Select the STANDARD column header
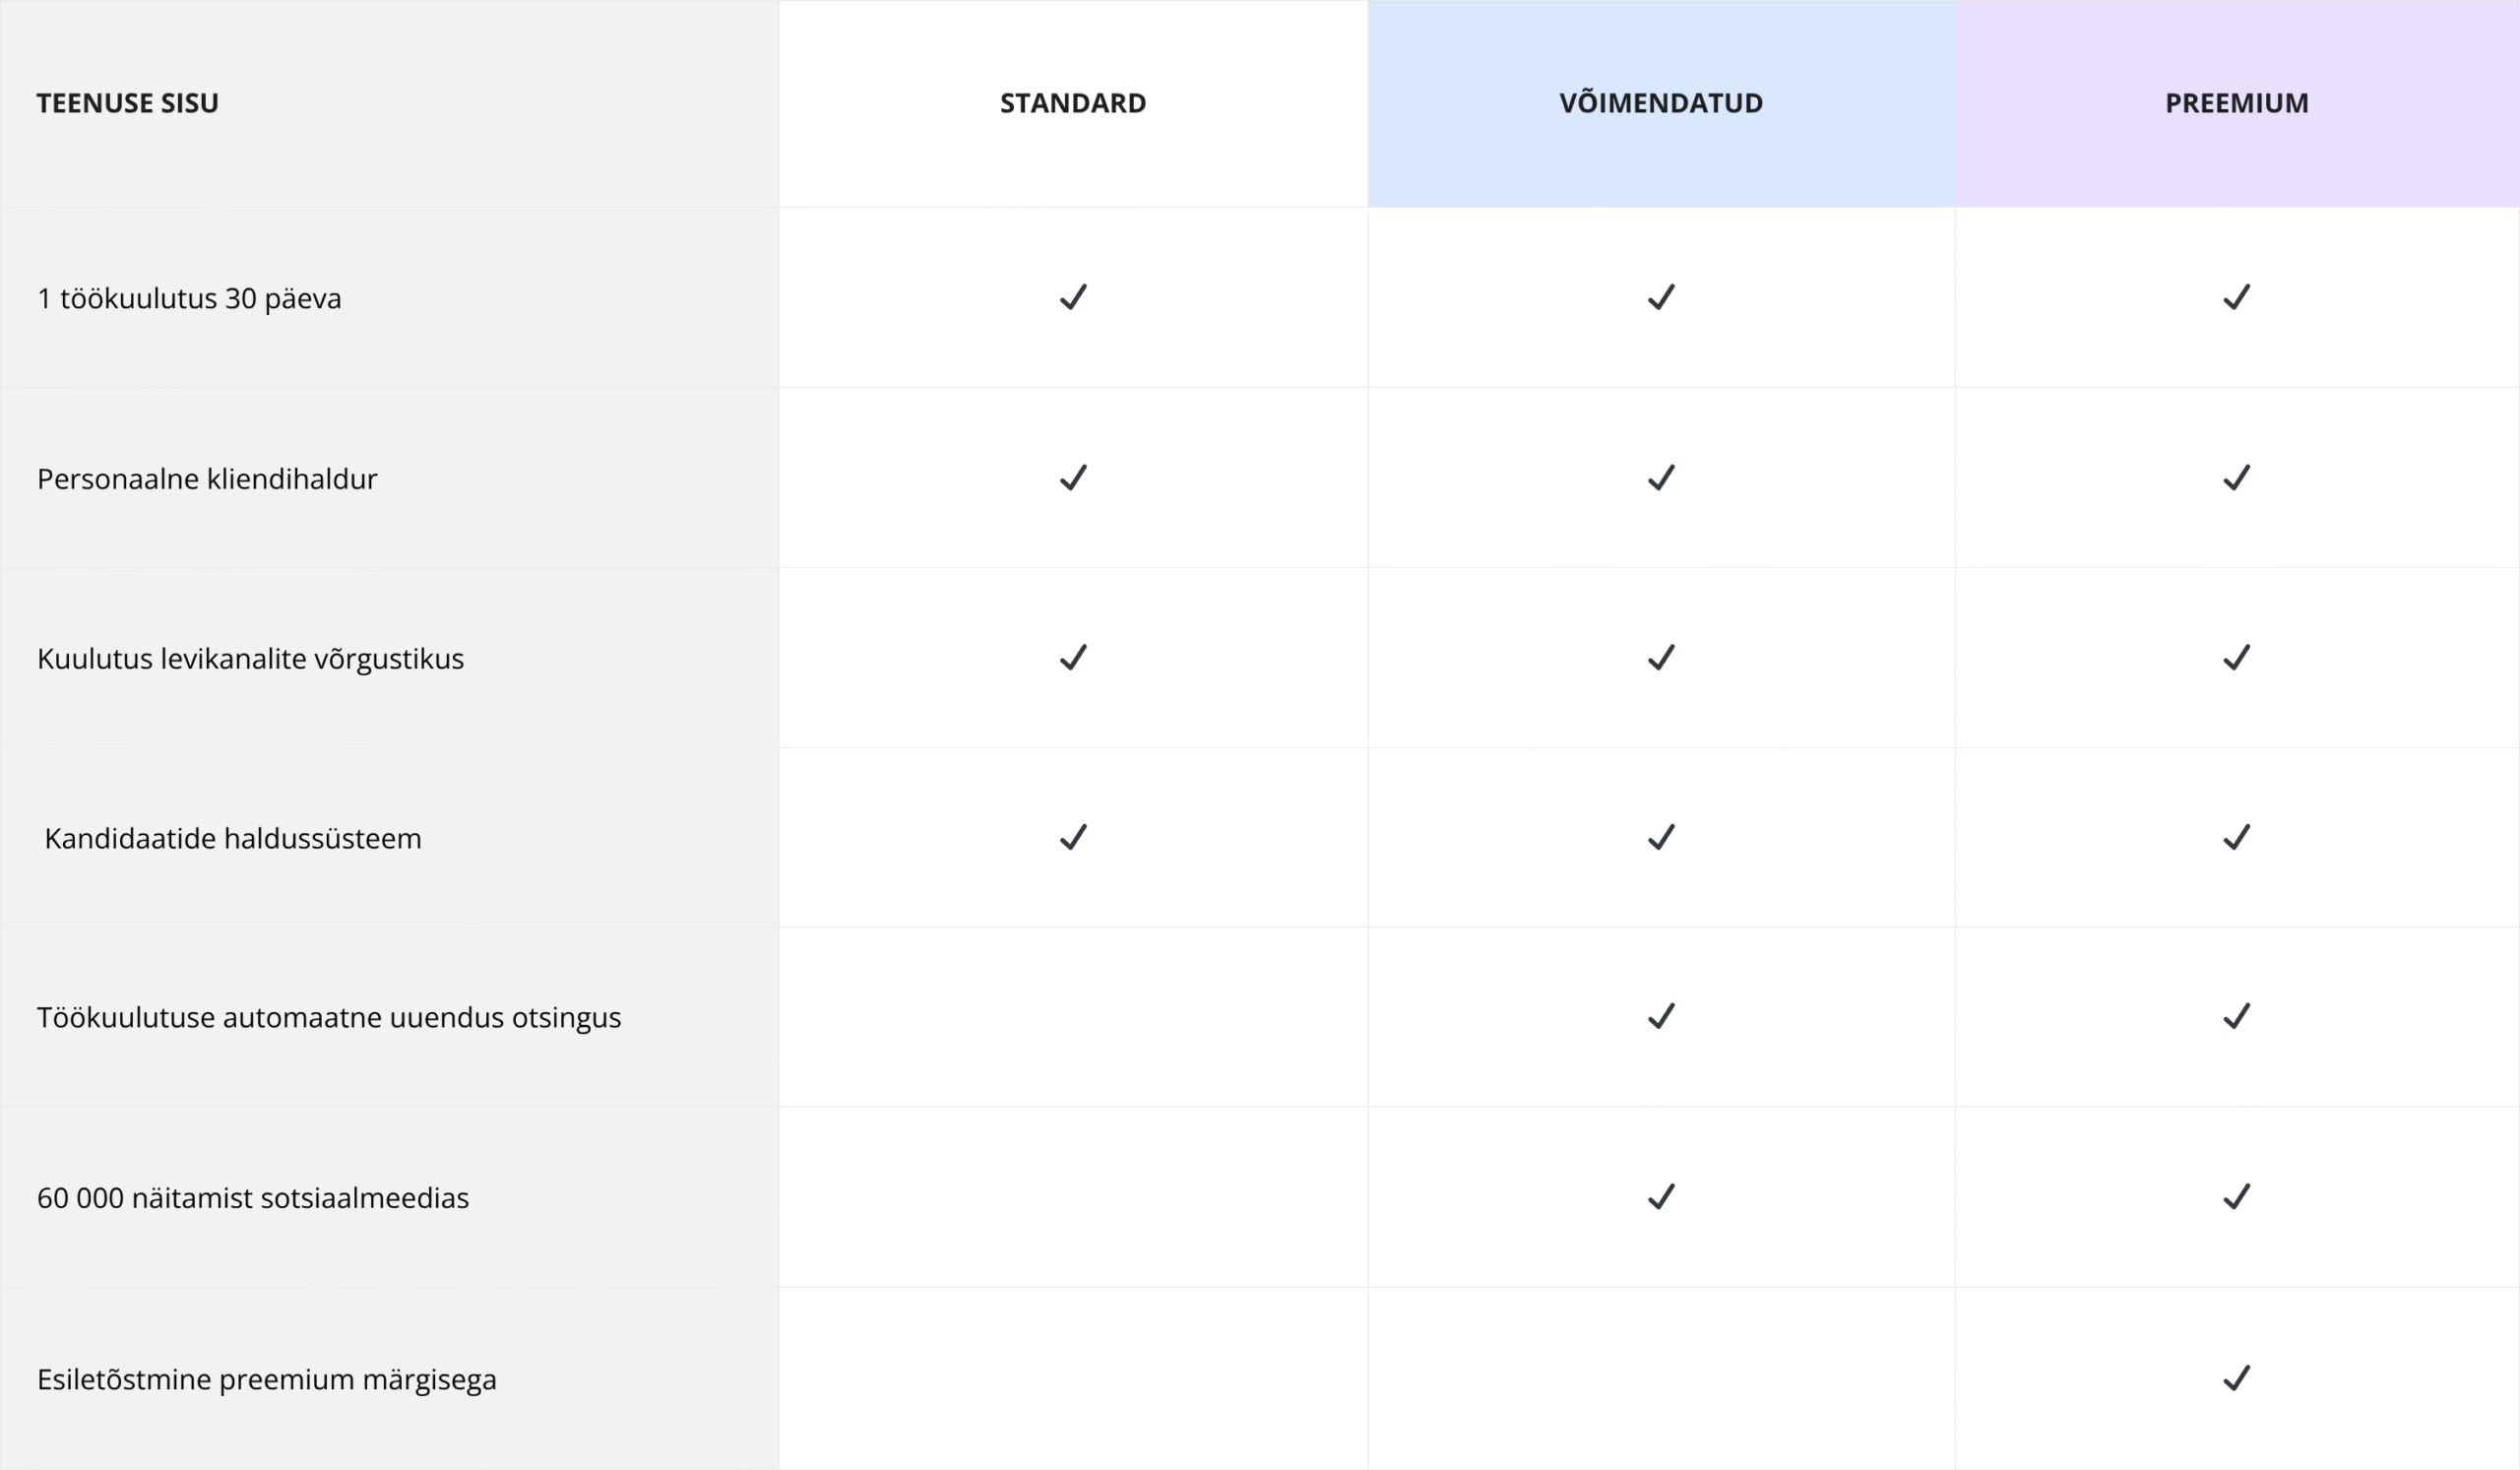This screenshot has height=1470, width=2520. point(1073,103)
